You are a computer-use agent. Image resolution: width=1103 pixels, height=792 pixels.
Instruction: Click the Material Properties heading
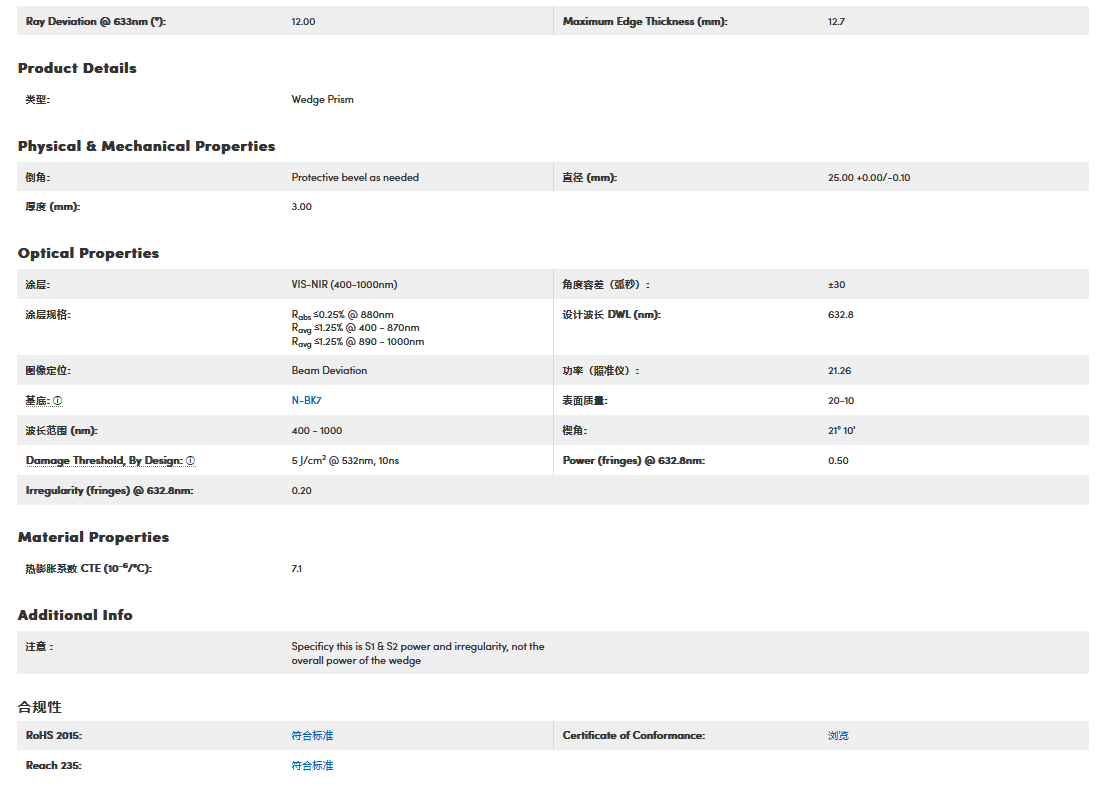[93, 537]
